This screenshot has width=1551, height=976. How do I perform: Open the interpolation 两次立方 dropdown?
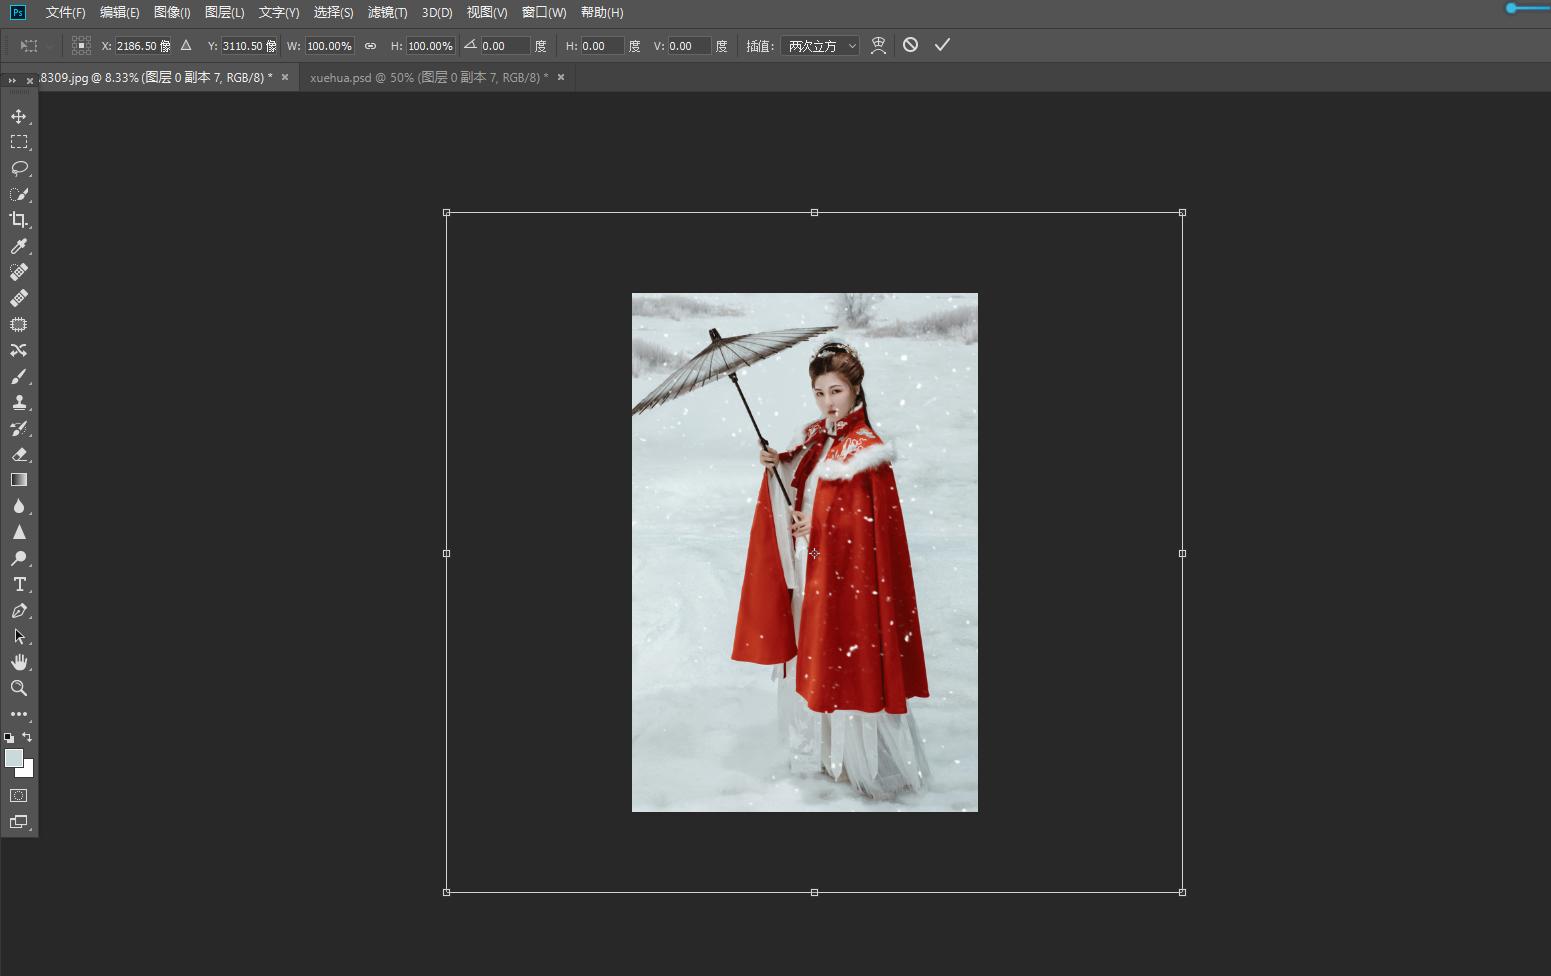[x=820, y=46]
